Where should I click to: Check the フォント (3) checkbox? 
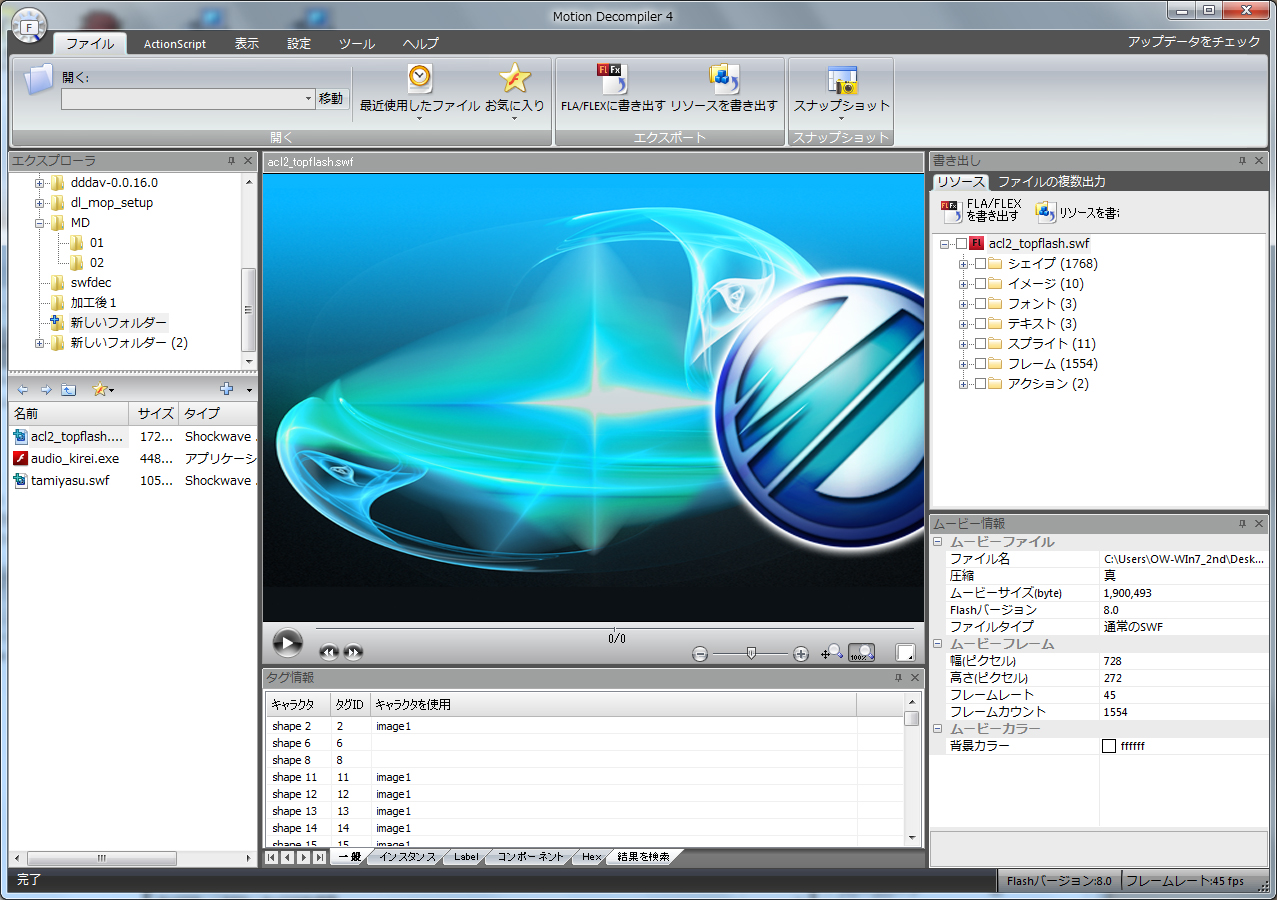coord(980,304)
